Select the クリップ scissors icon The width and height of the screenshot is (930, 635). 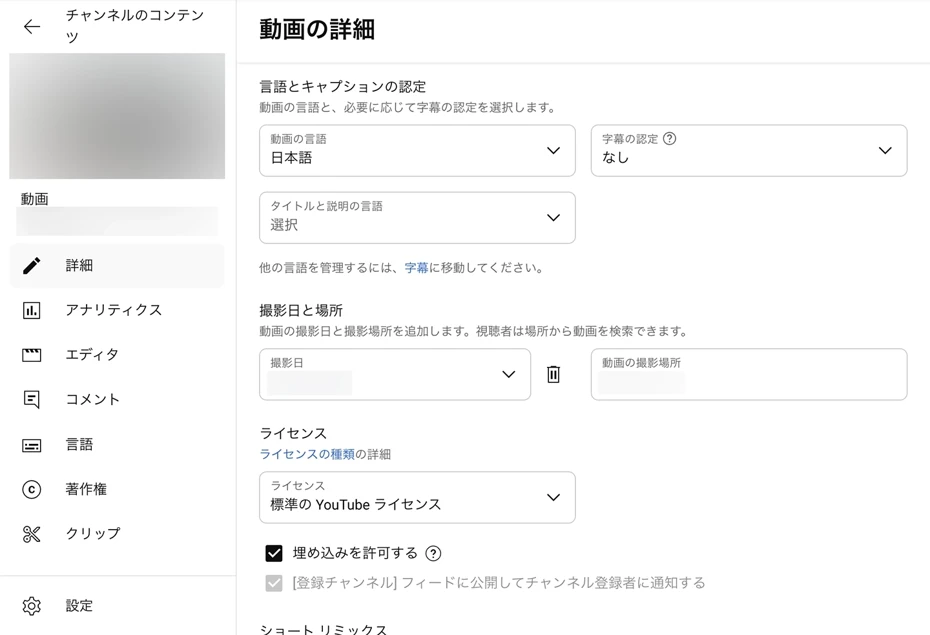(x=34, y=533)
